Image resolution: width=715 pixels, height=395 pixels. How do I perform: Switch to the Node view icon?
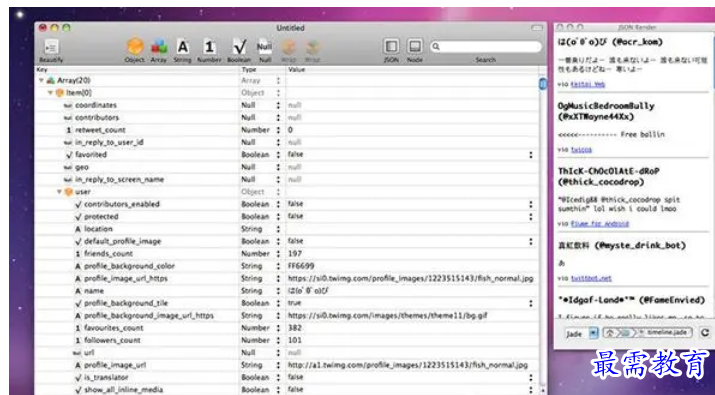pyautogui.click(x=414, y=47)
